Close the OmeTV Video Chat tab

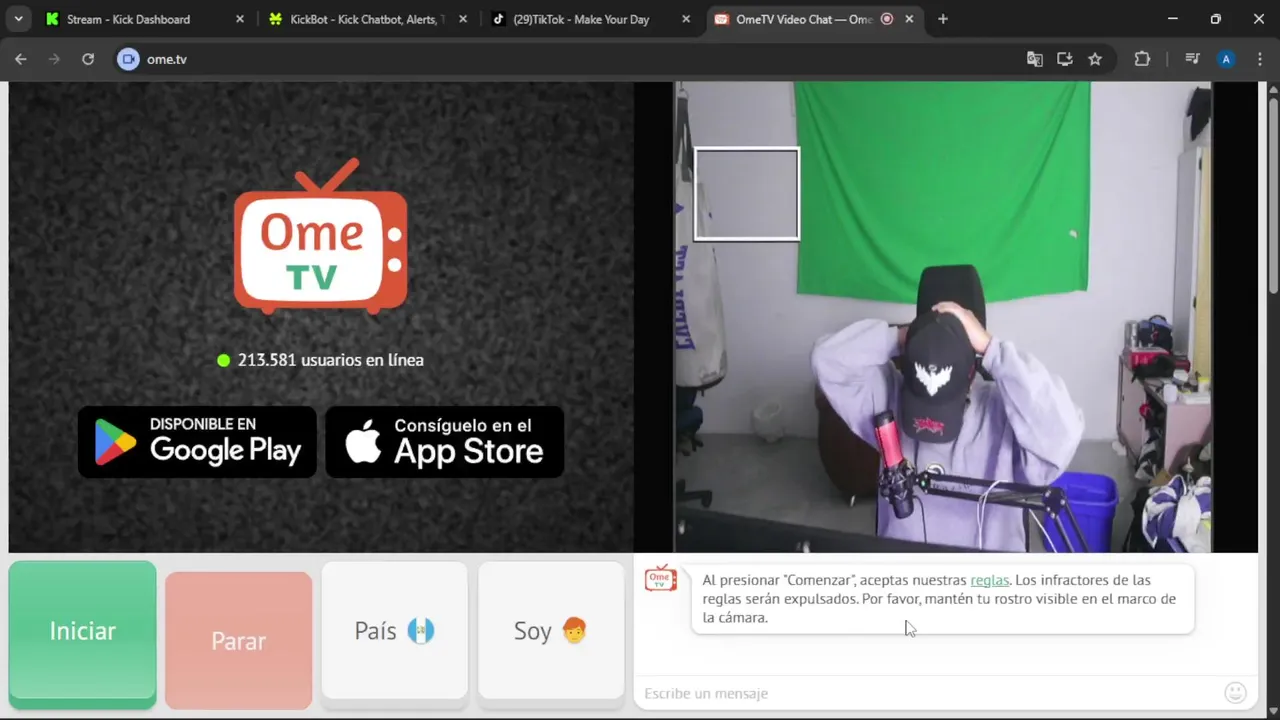[x=908, y=19]
